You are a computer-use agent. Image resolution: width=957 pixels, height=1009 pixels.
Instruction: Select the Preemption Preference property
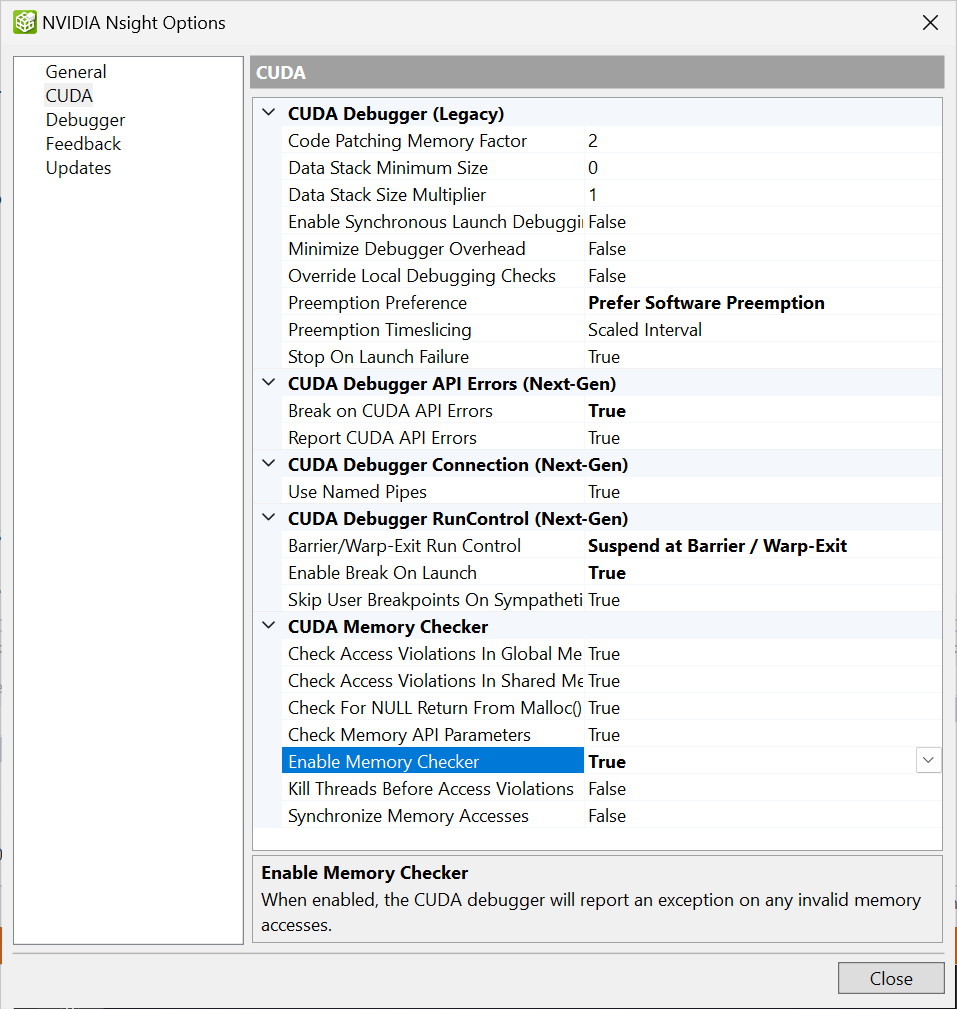432,303
